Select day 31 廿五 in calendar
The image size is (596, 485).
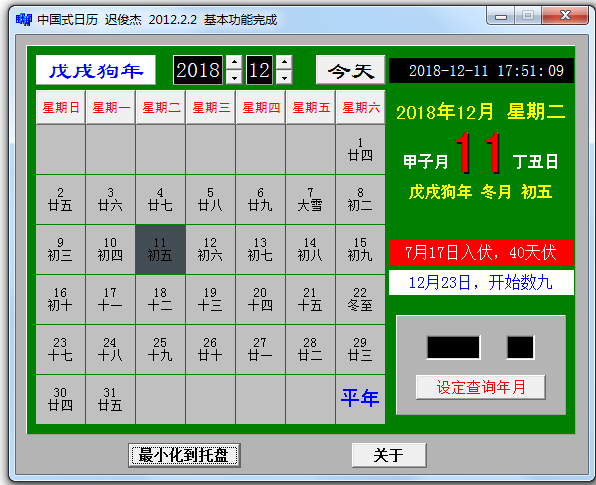click(x=110, y=399)
